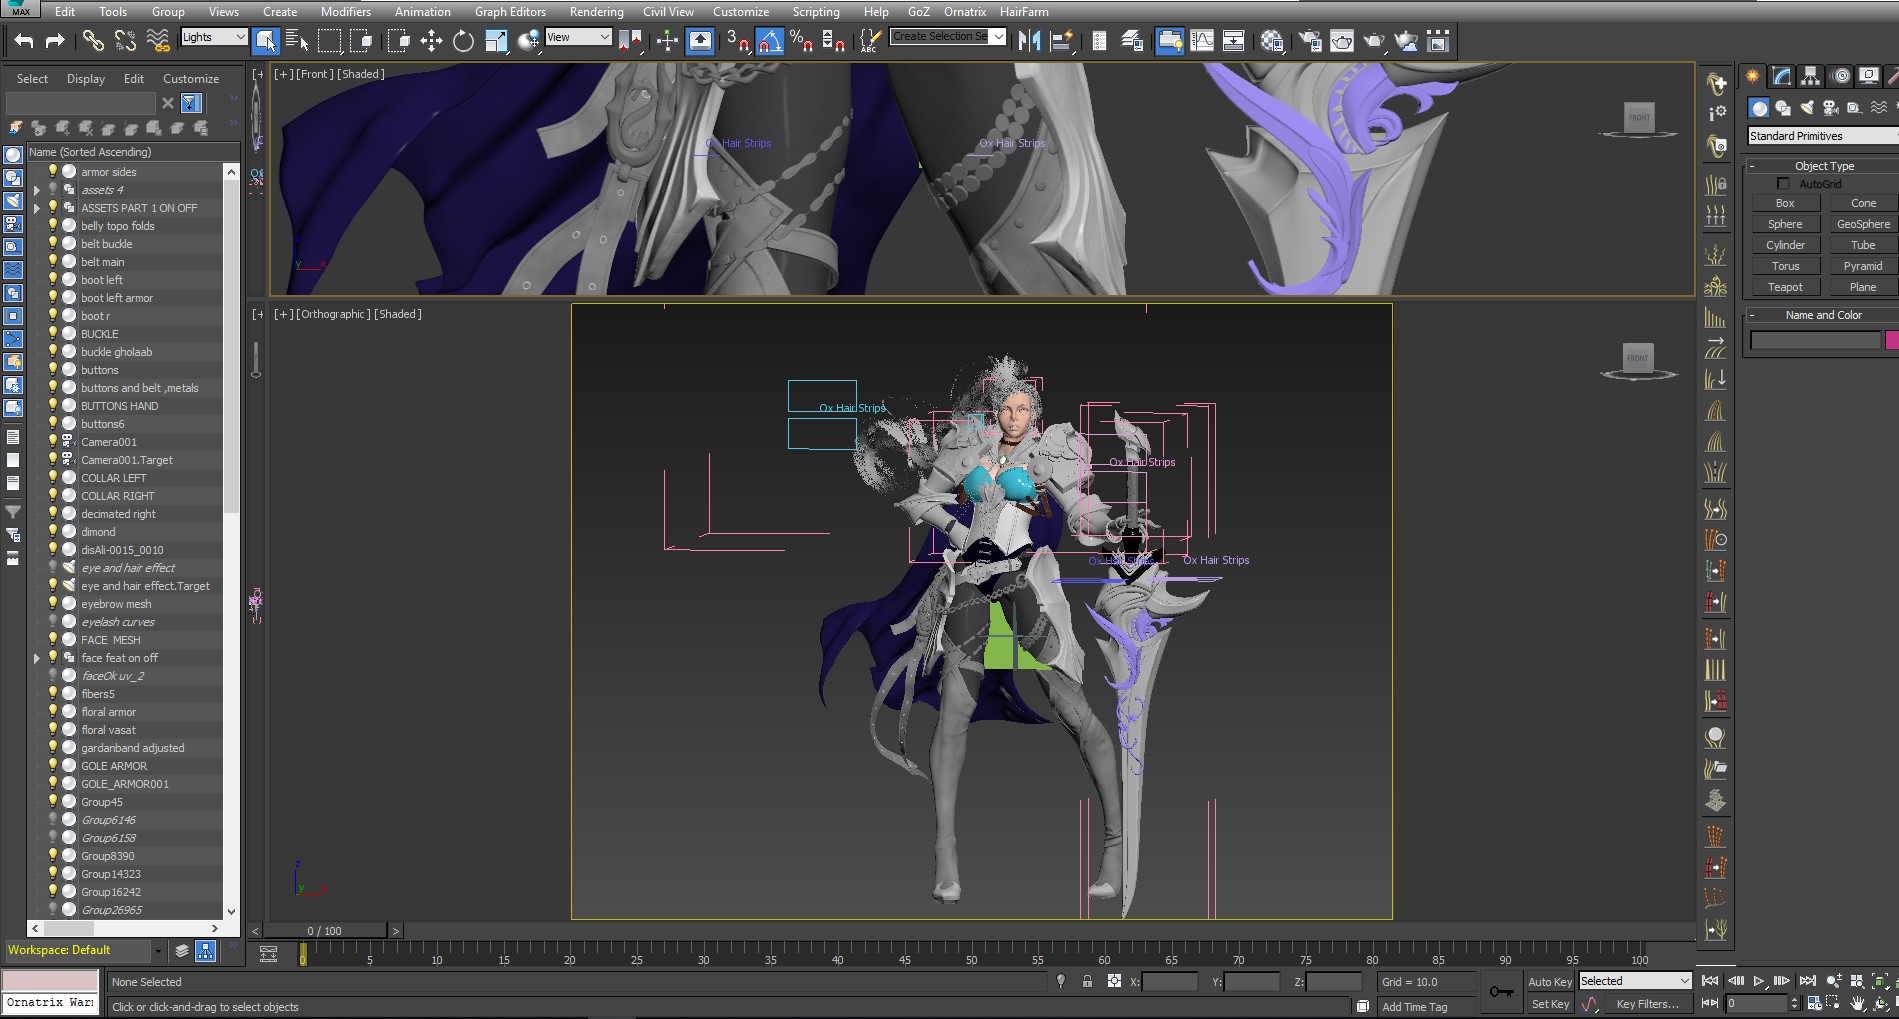1899x1019 pixels.
Task: Toggle visibility of floral armor
Action: [53, 711]
